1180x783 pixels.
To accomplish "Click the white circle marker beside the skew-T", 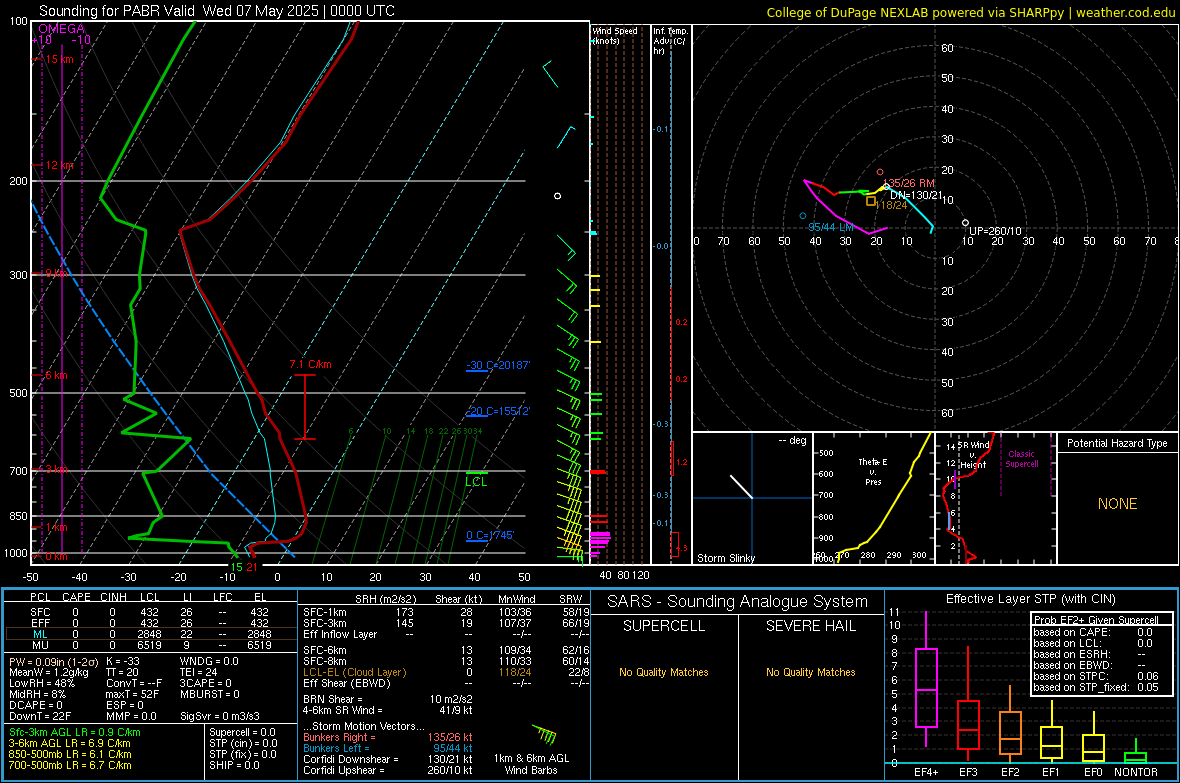I will pos(558,196).
